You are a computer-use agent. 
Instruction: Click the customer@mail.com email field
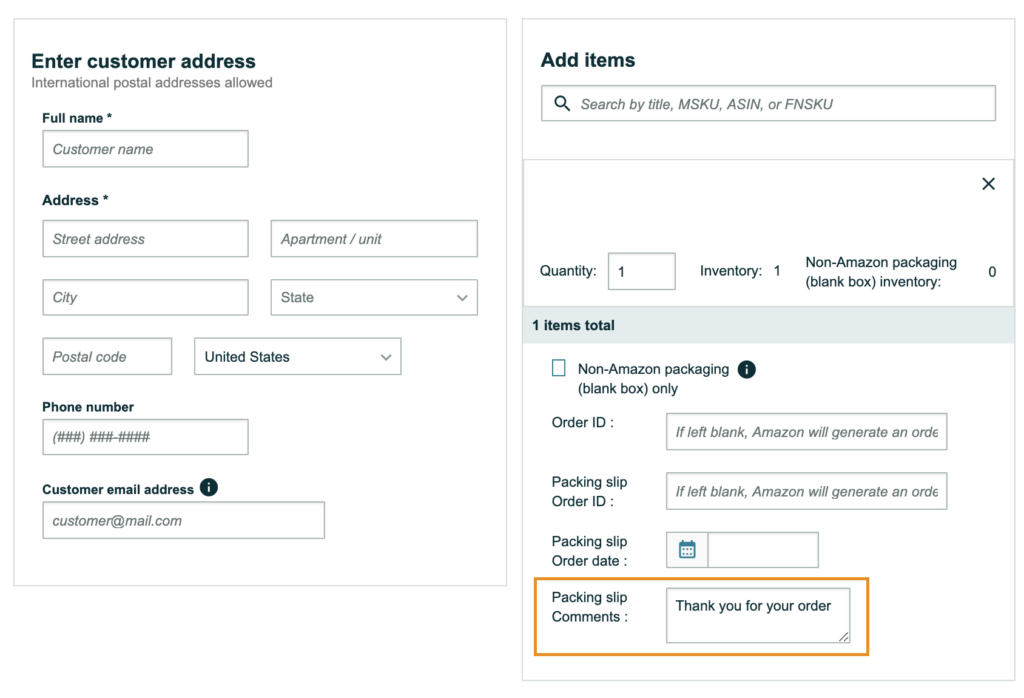[x=183, y=520]
